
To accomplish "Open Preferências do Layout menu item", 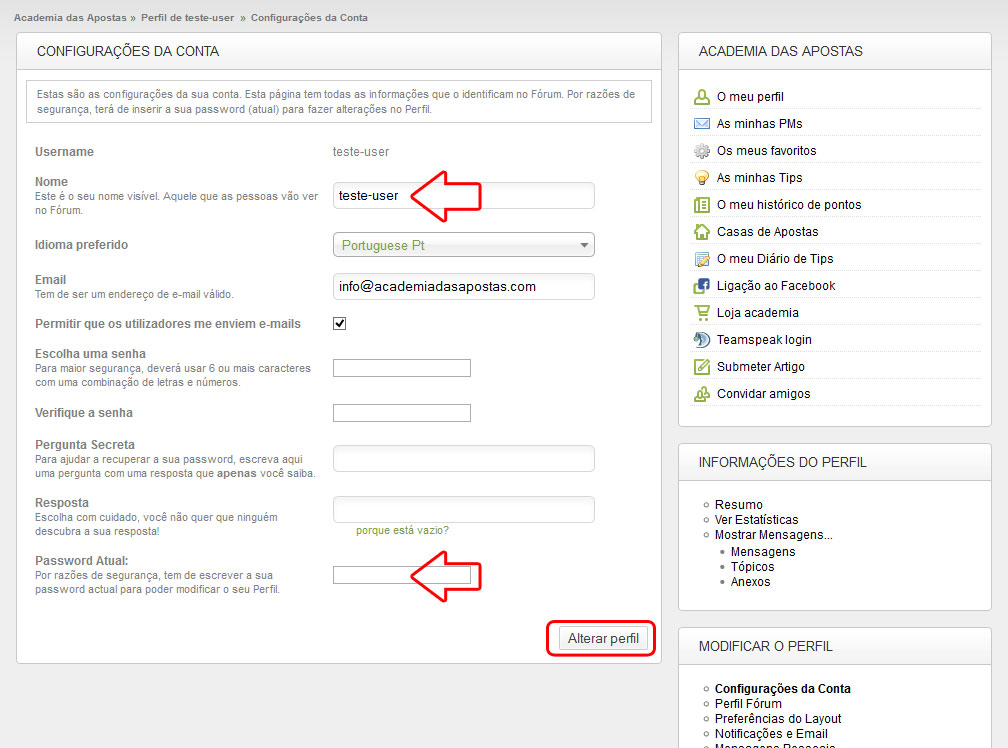I will pyautogui.click(x=778, y=719).
